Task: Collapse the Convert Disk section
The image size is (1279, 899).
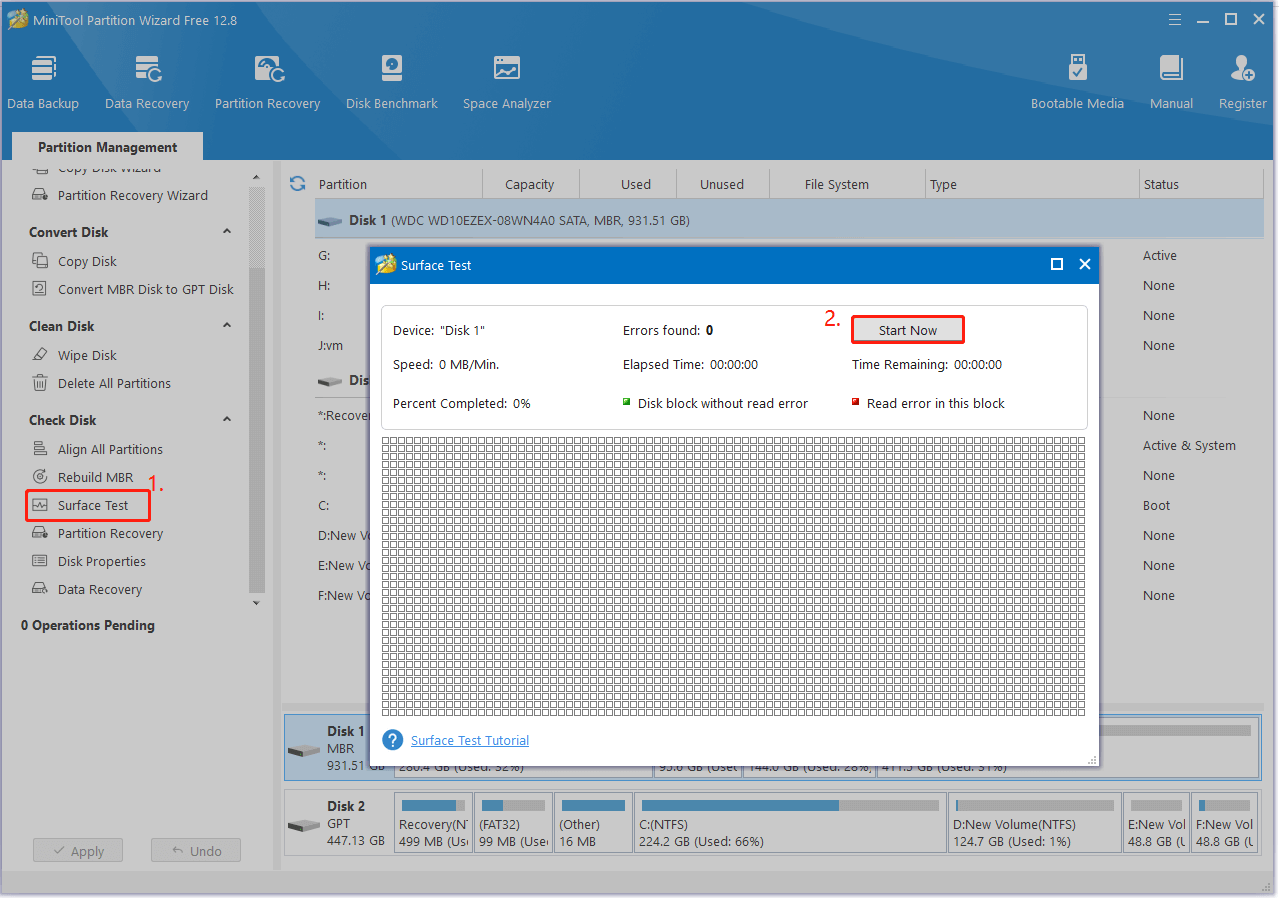Action: pos(227,231)
